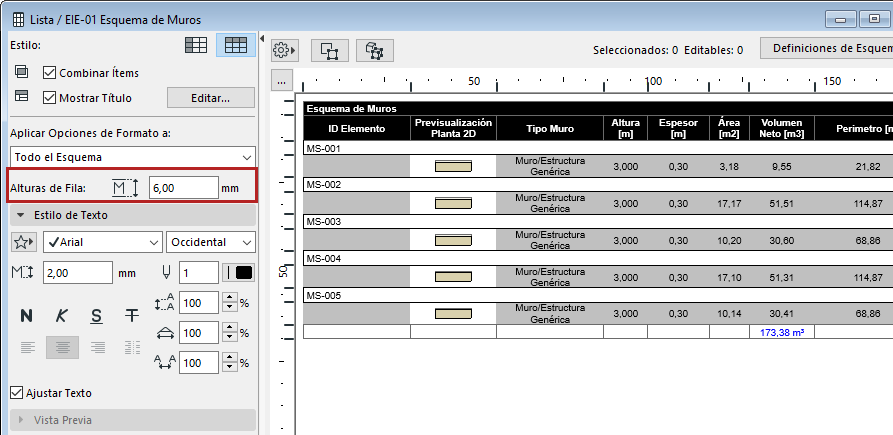Increase line spacing with up arrow

click(x=229, y=298)
